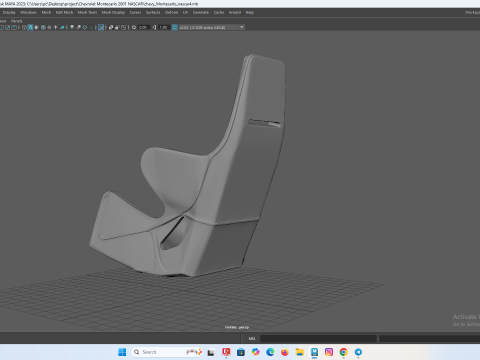Click the exposure value field showing 0.00

pos(143,27)
